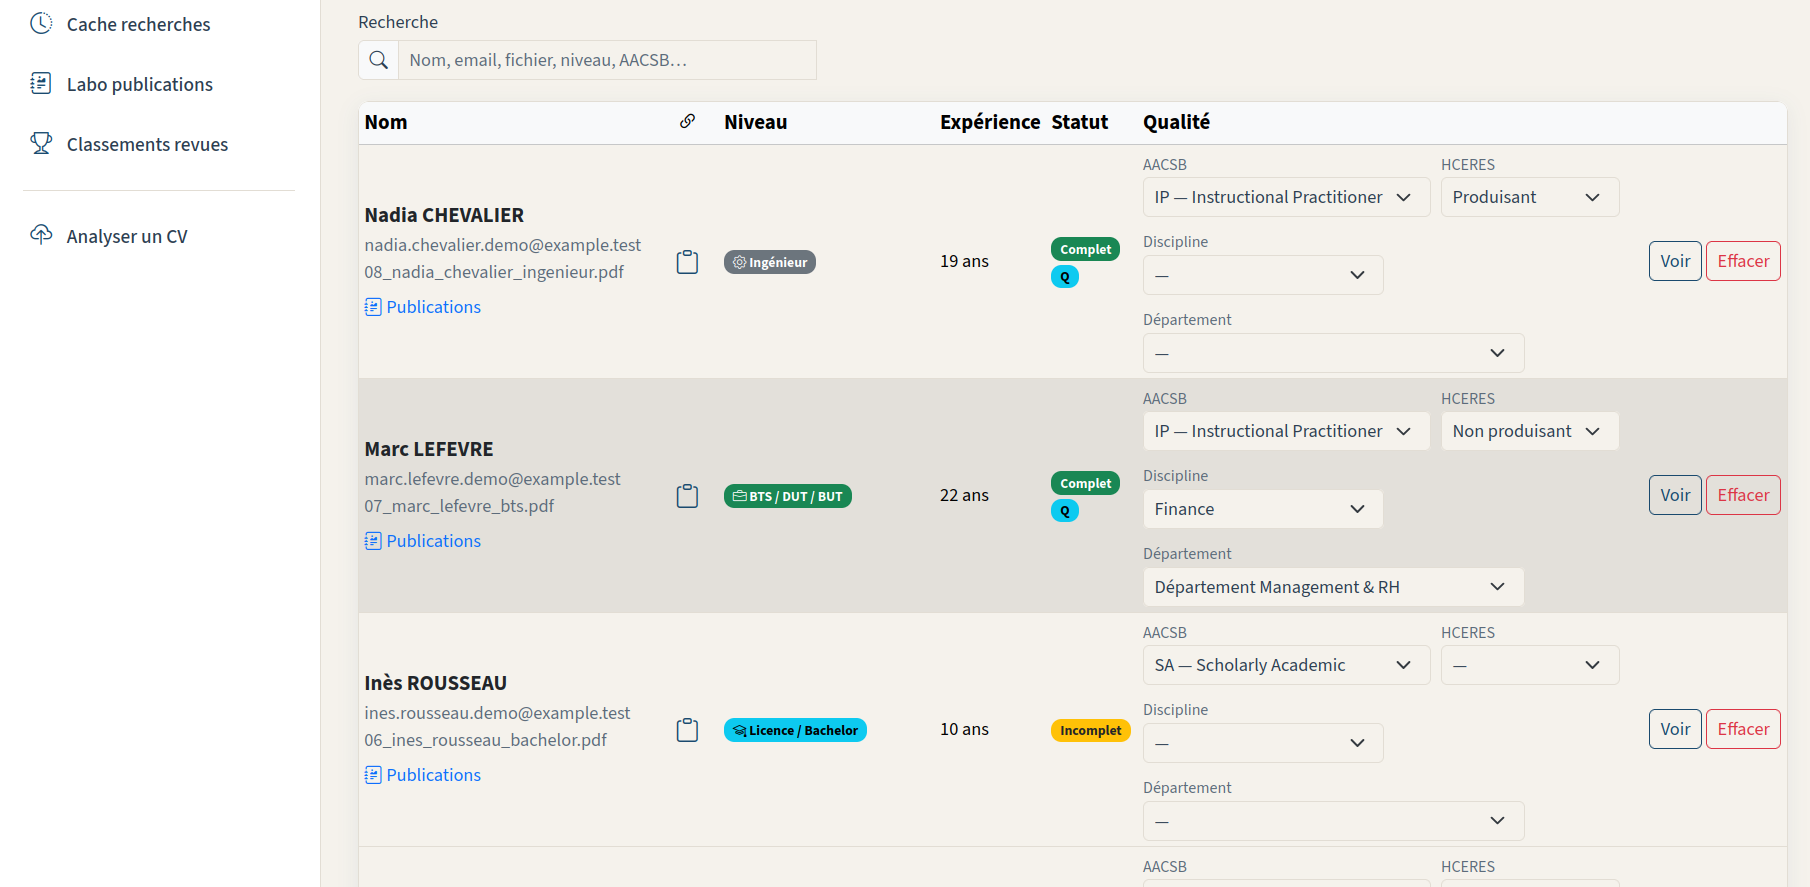Click Voir for Marc Lefevre
The image size is (1810, 887).
pyautogui.click(x=1675, y=495)
